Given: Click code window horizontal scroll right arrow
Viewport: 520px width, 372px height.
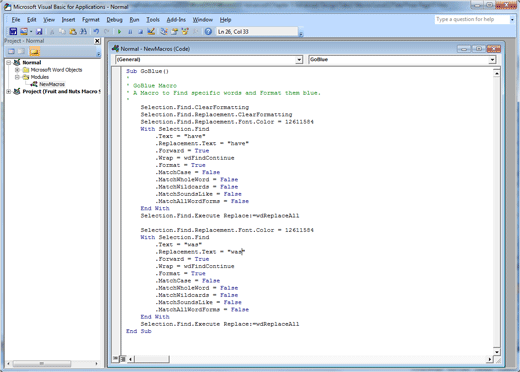Looking at the screenshot, I should 490,359.
